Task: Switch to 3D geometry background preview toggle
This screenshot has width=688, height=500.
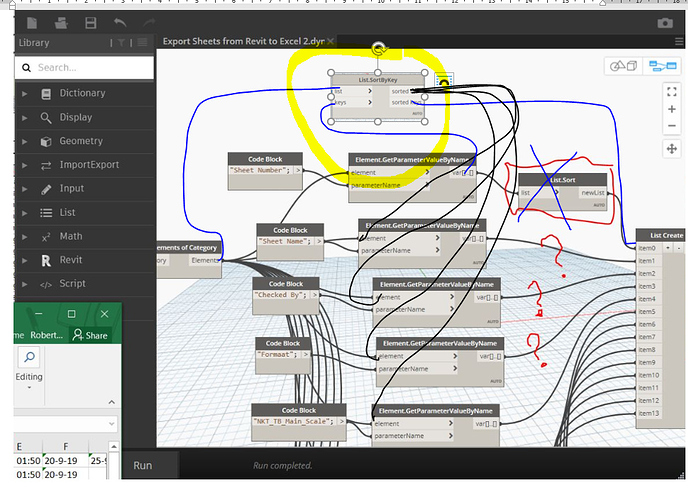Action: [624, 66]
